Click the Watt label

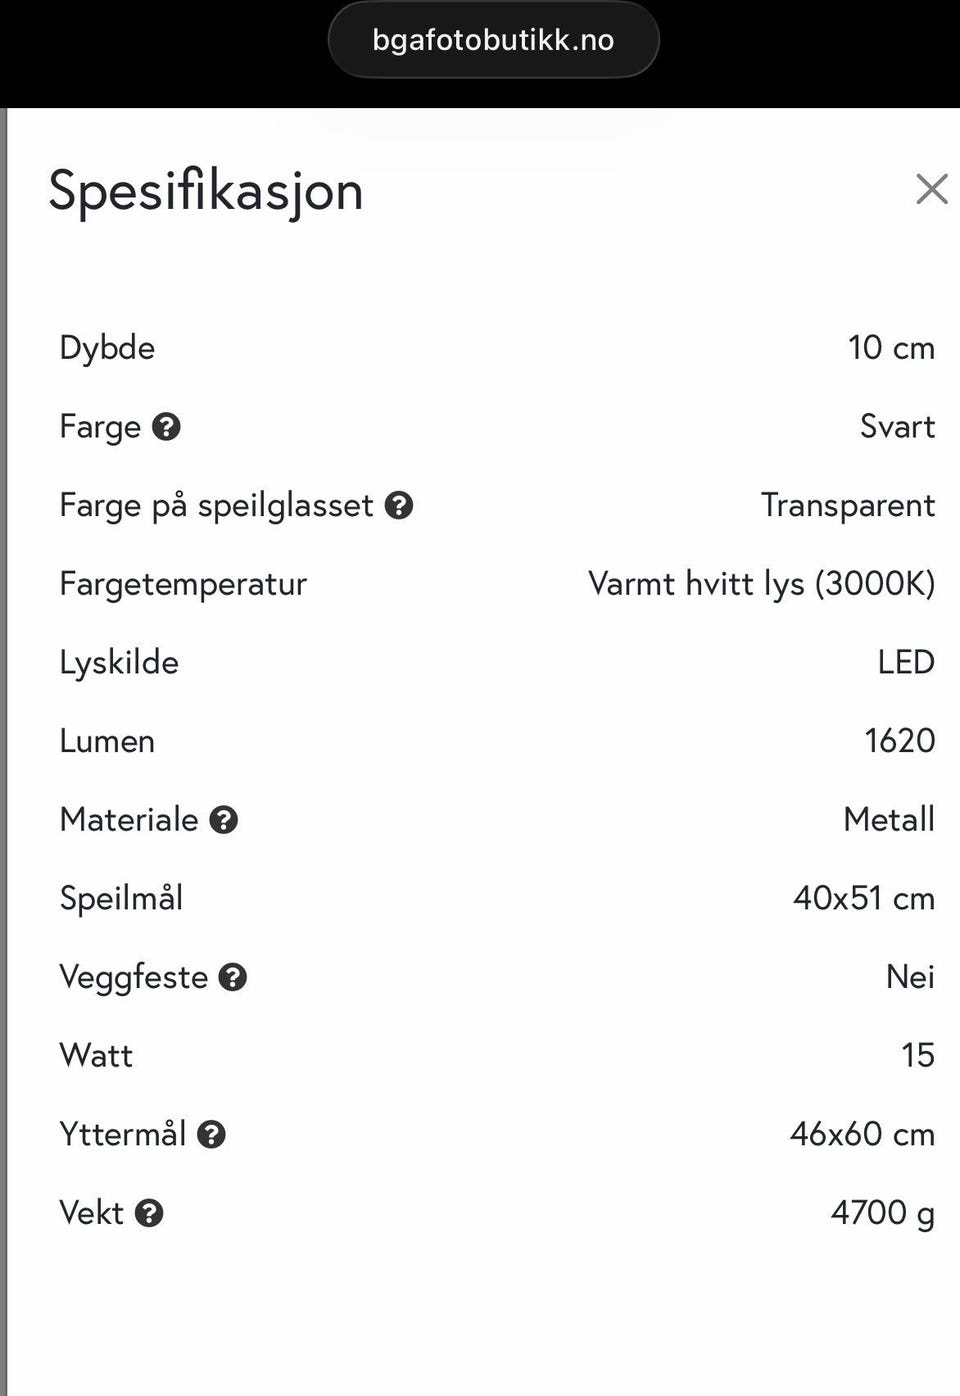(96, 1055)
